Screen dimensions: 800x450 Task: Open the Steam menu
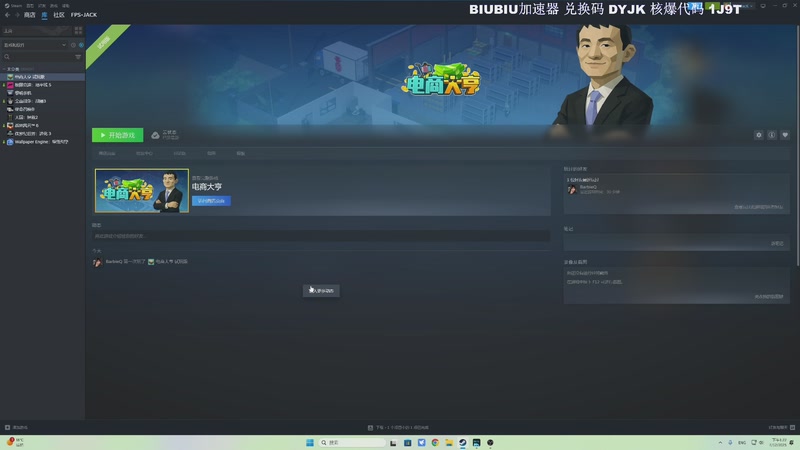click(13, 6)
